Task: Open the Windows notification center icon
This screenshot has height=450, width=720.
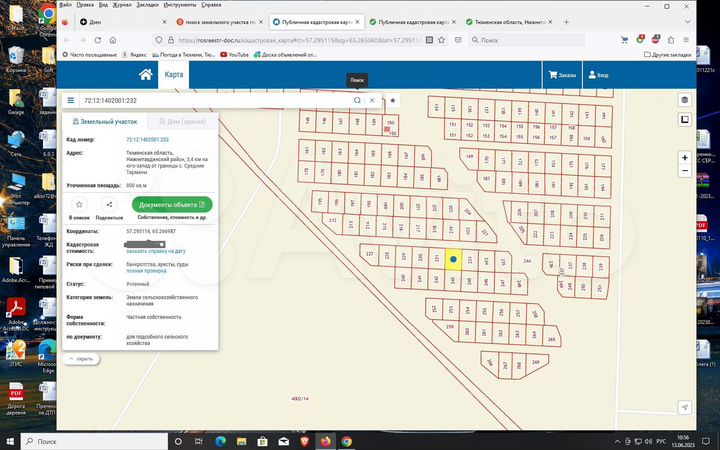Action: point(706,441)
